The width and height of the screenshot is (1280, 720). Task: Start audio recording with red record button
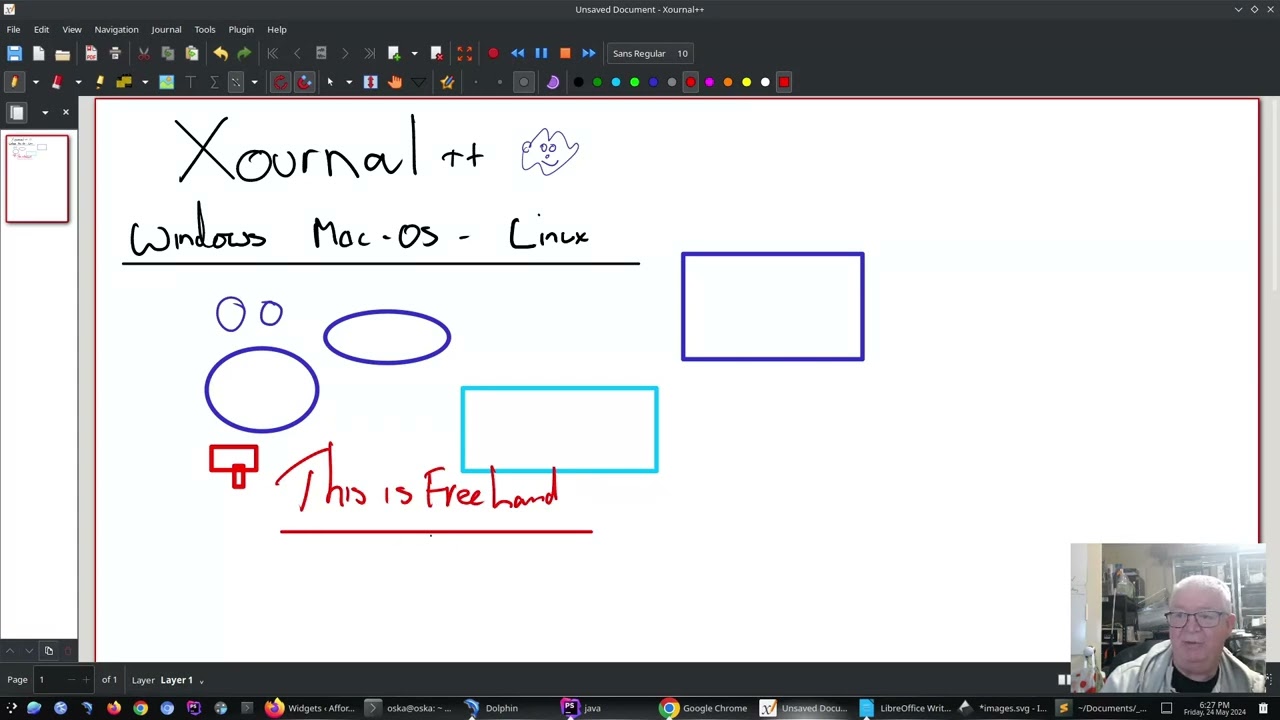[493, 53]
